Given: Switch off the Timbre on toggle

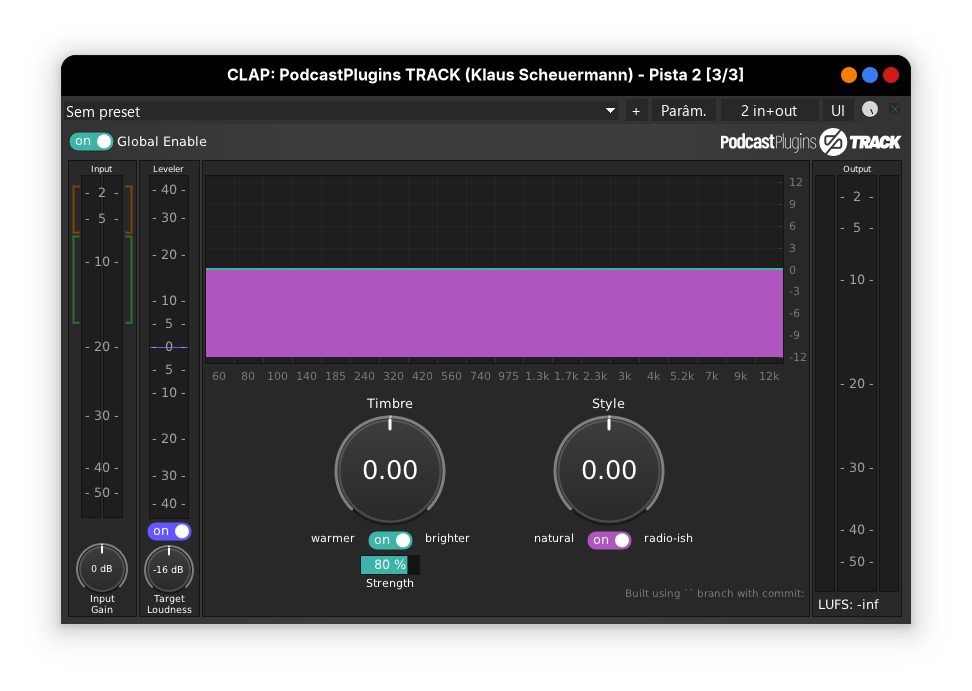Looking at the screenshot, I should point(390,540).
